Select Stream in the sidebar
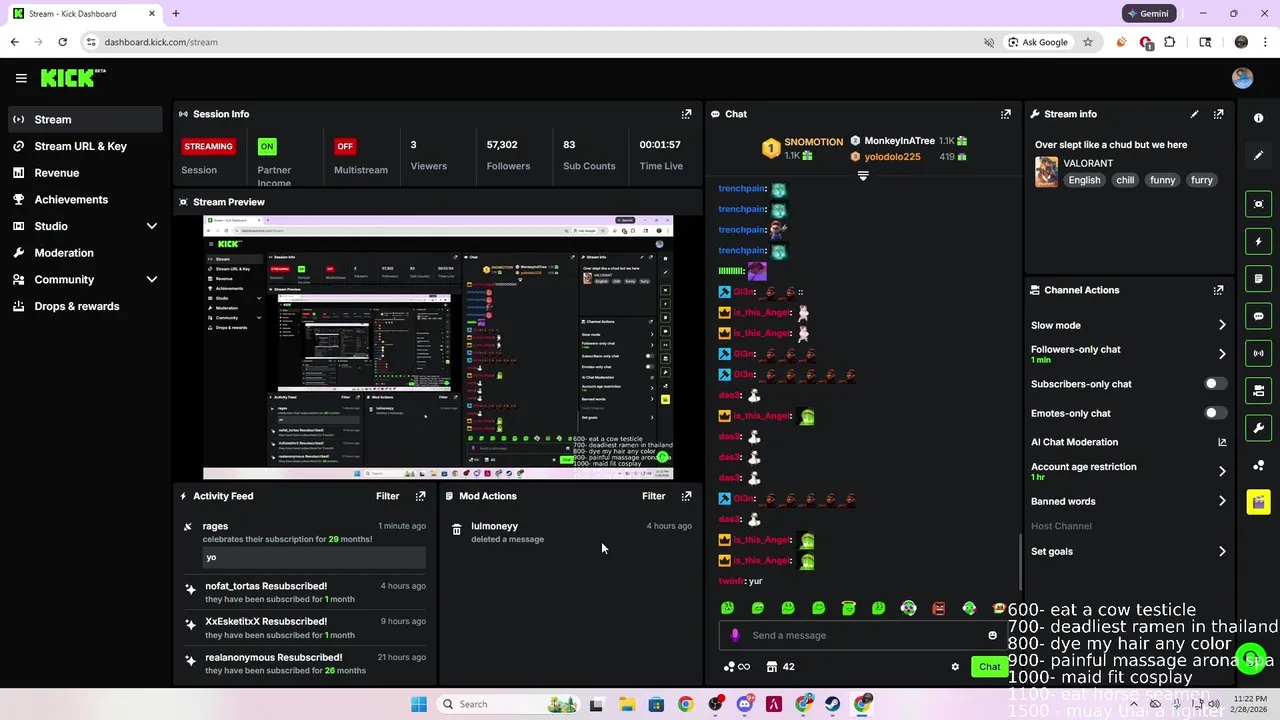The height and width of the screenshot is (720, 1280). [84, 119]
